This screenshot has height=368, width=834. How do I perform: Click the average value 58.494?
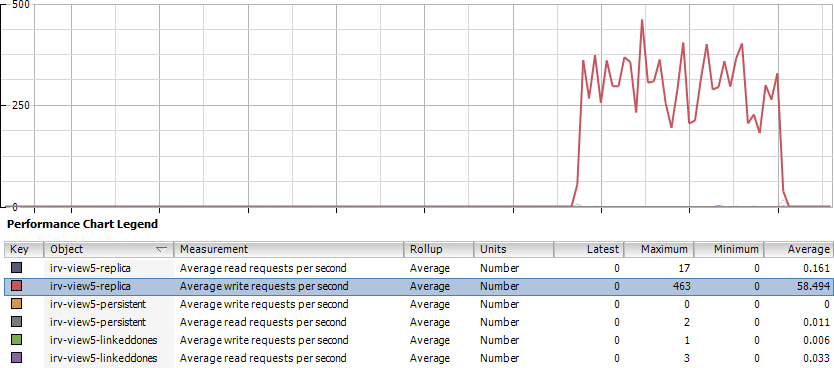pyautogui.click(x=814, y=286)
